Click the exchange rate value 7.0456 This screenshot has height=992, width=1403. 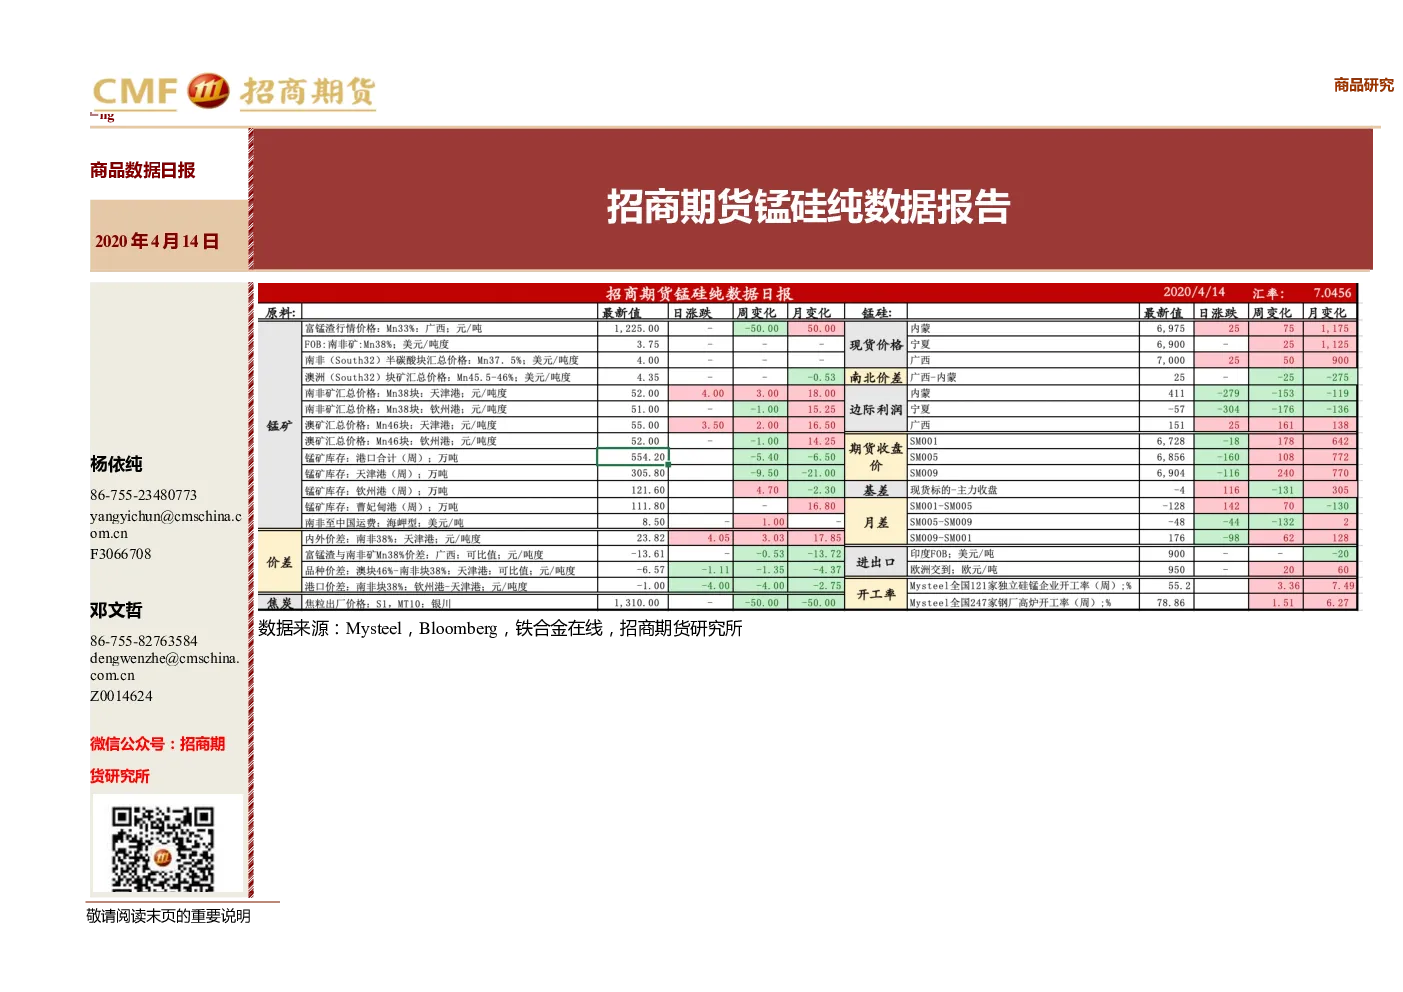coord(1332,293)
